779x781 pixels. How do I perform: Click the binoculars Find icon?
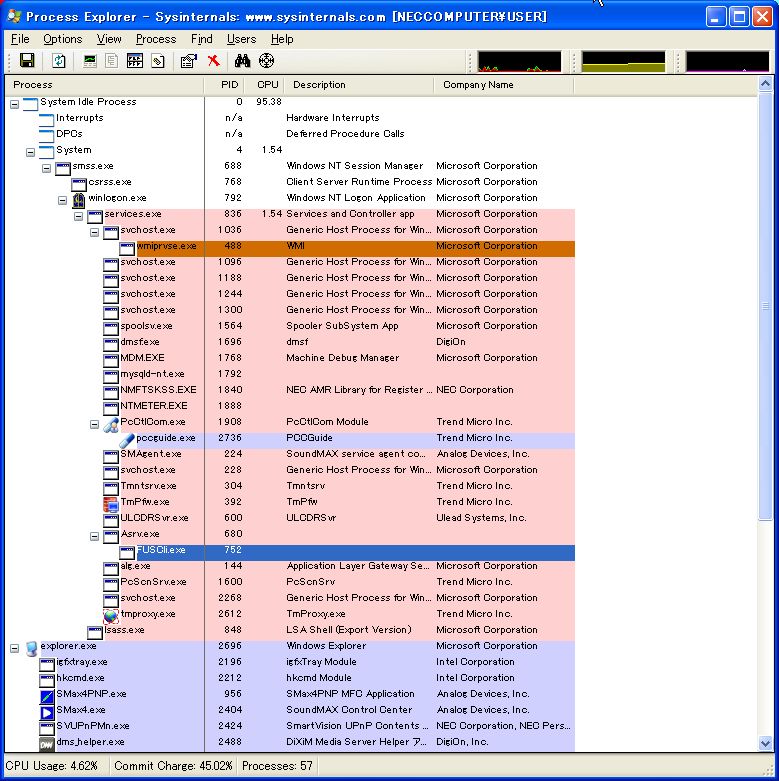(x=241, y=61)
